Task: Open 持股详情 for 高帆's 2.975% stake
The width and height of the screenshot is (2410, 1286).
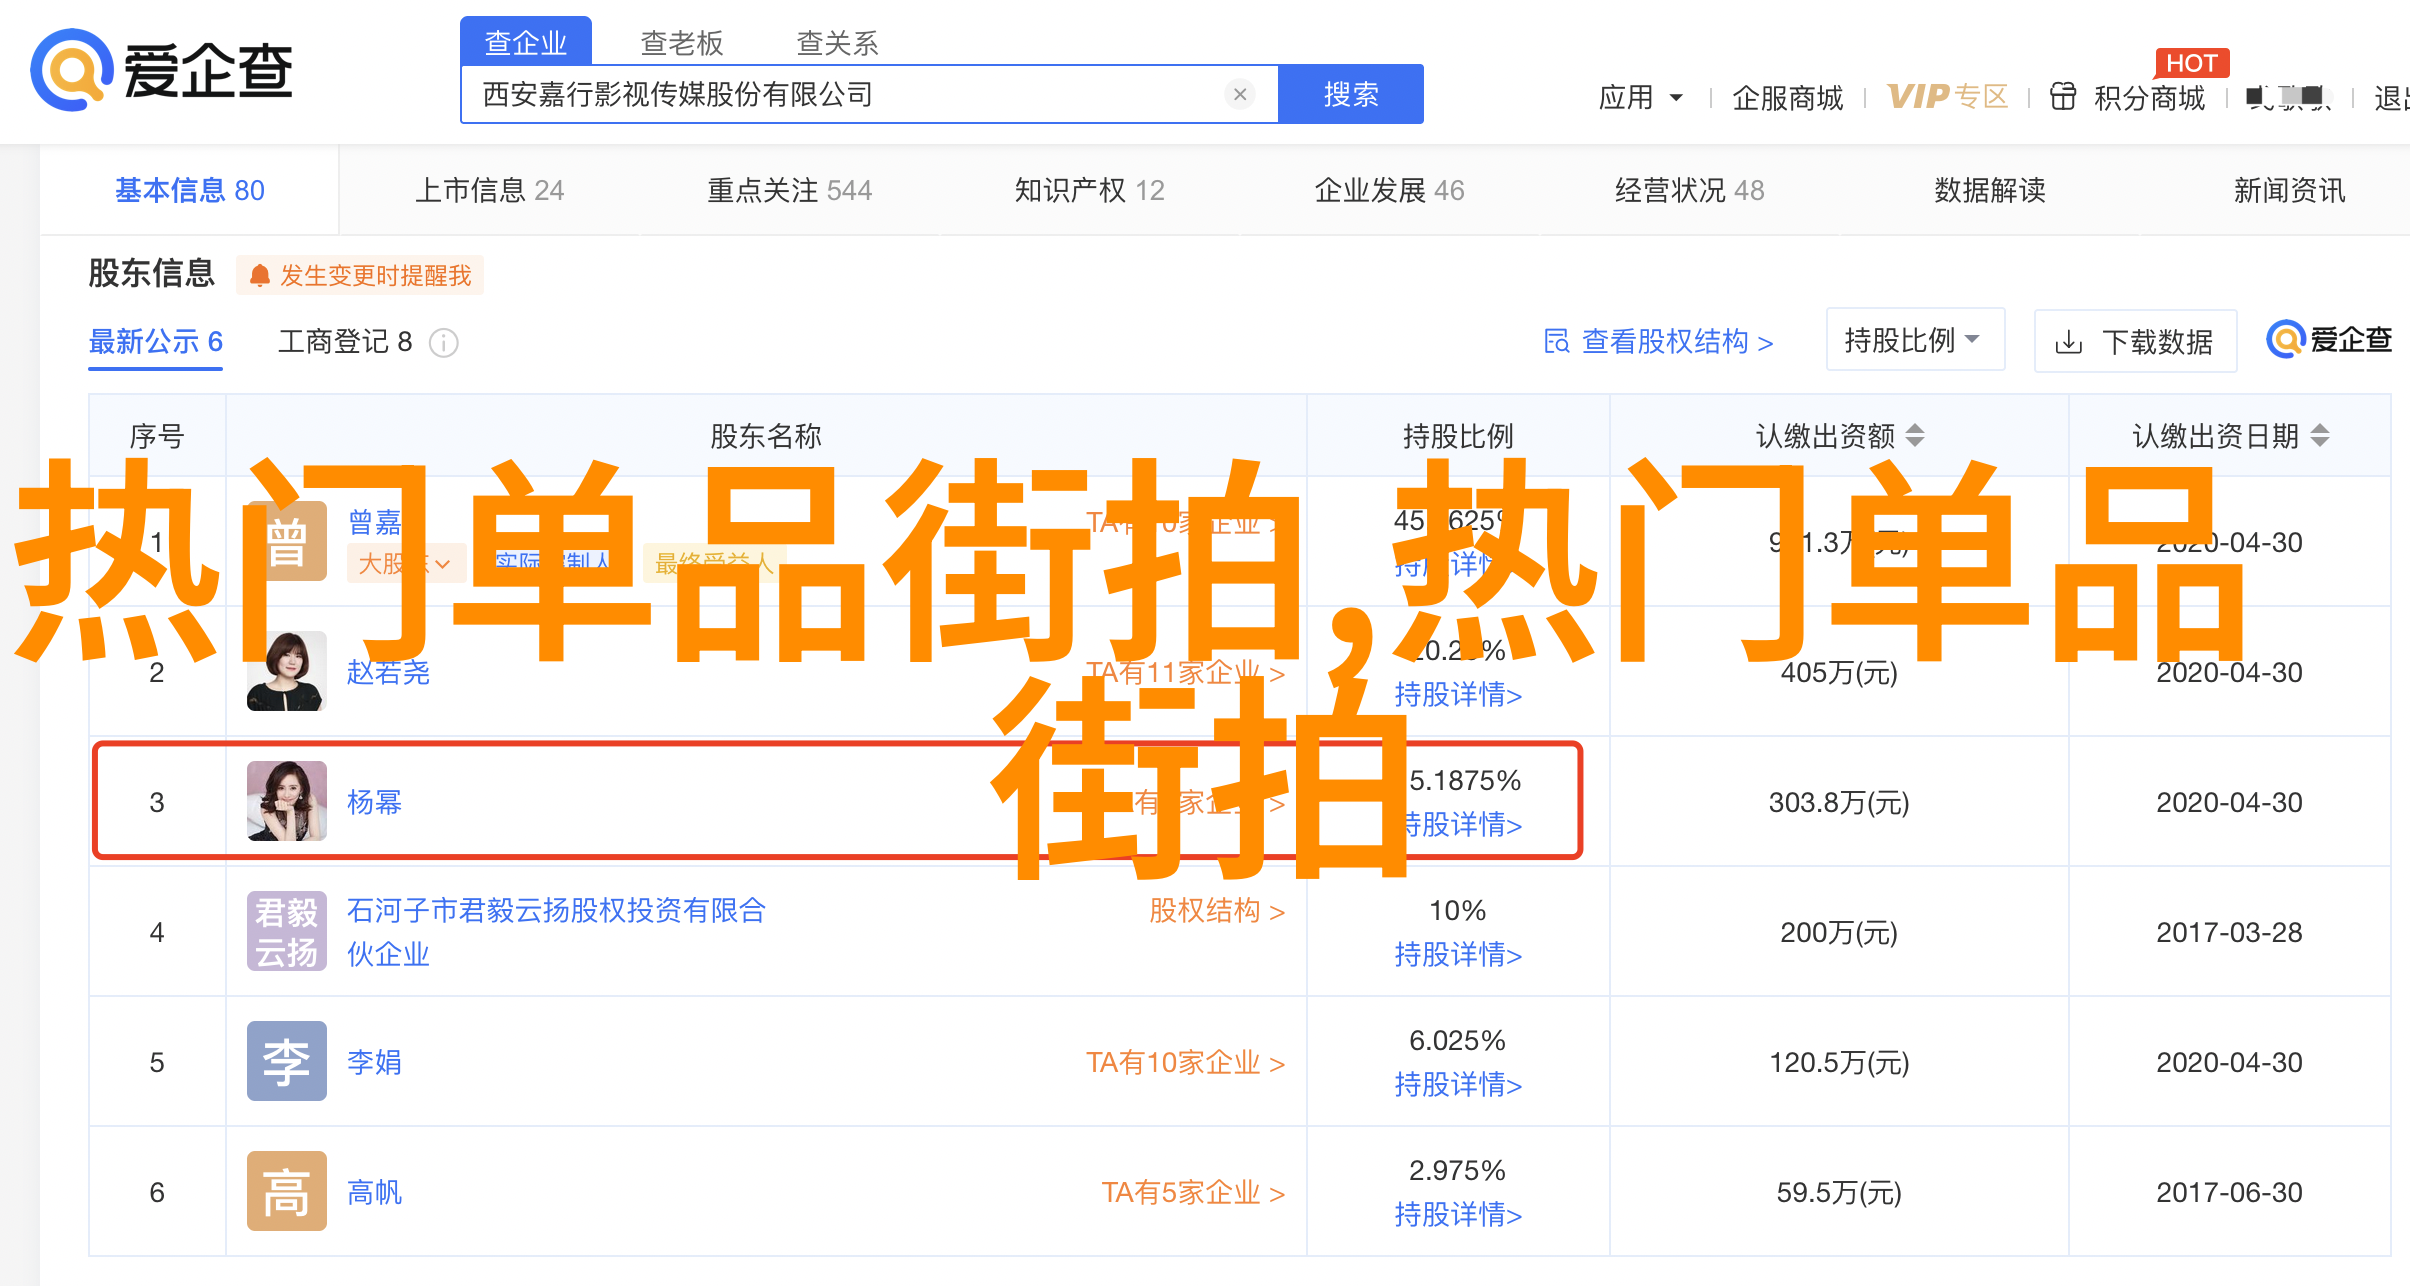Action: click(x=1458, y=1214)
